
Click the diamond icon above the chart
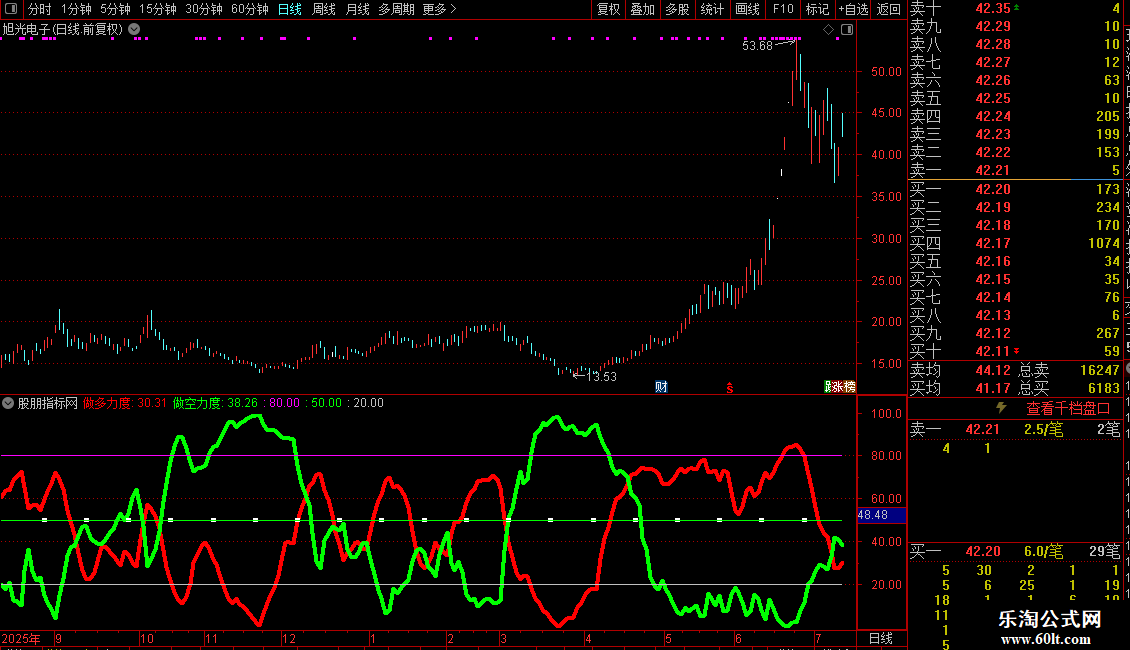[x=828, y=30]
